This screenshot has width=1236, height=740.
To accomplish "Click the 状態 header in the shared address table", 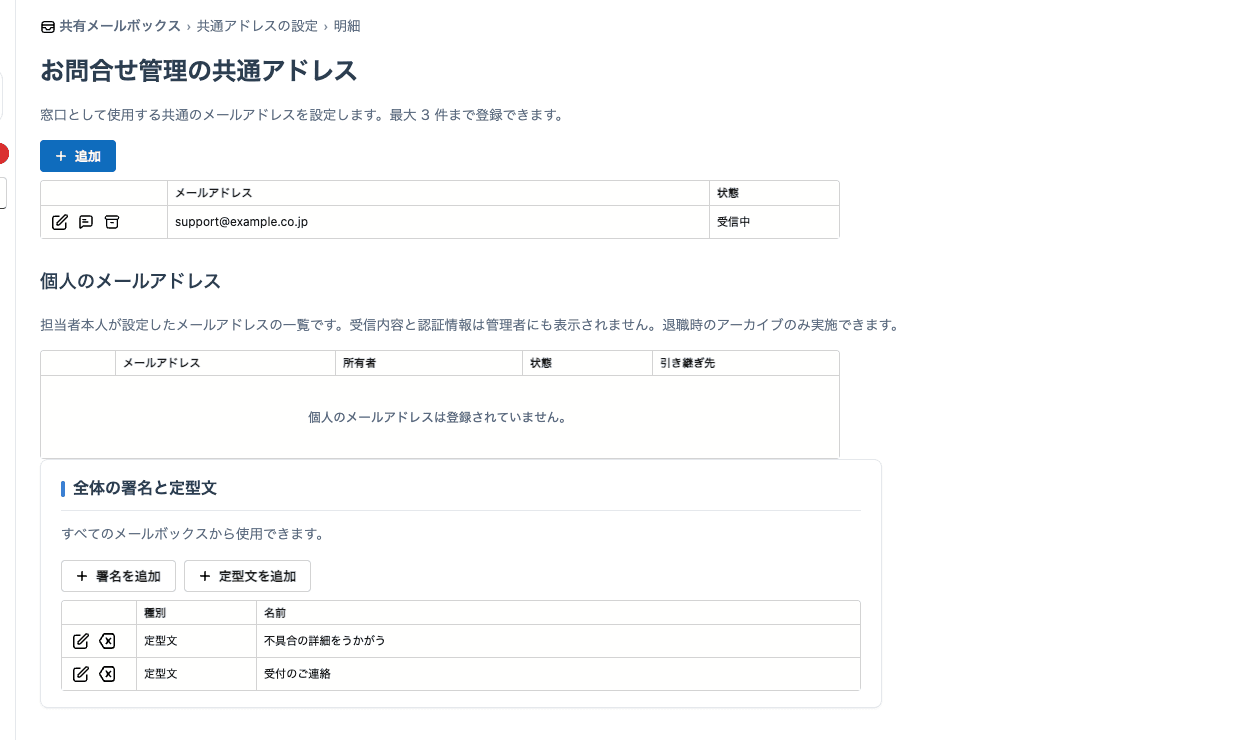I will 774,193.
